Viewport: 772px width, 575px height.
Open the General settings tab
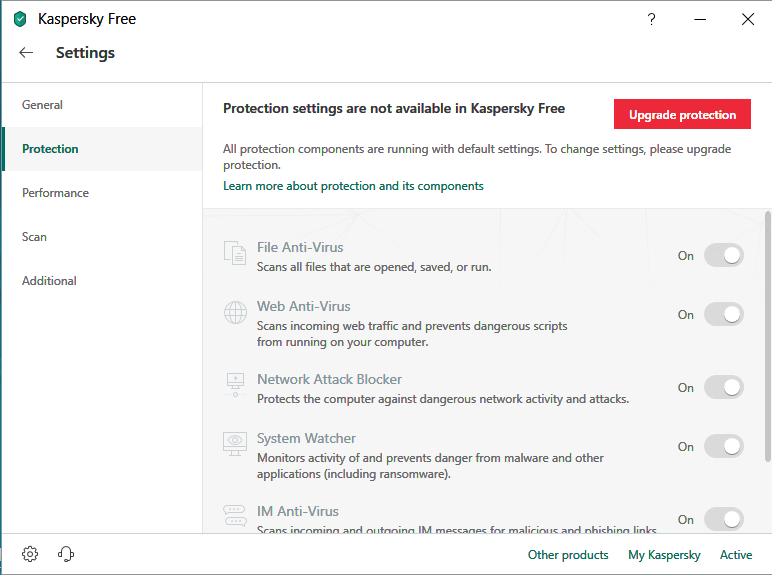(43, 105)
